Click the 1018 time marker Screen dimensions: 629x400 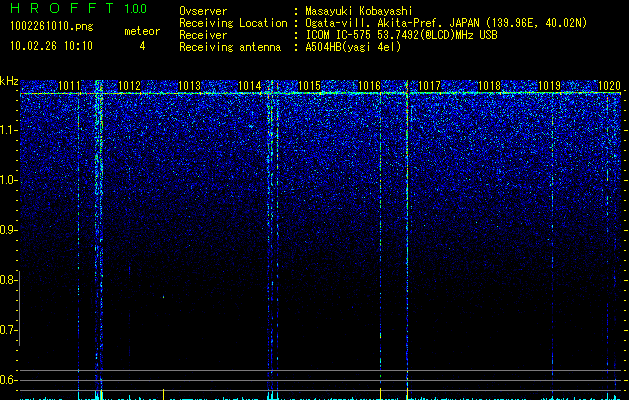(x=489, y=86)
